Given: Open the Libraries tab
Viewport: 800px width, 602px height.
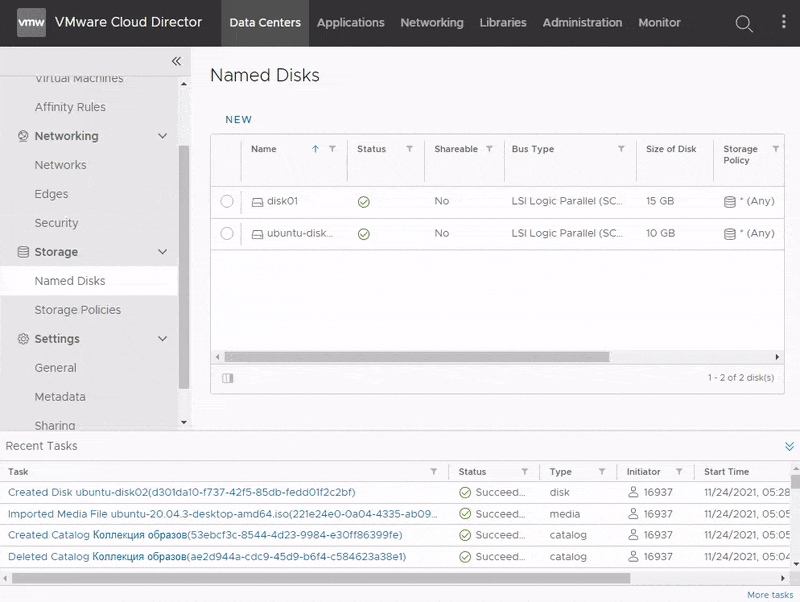Looking at the screenshot, I should (x=503, y=23).
